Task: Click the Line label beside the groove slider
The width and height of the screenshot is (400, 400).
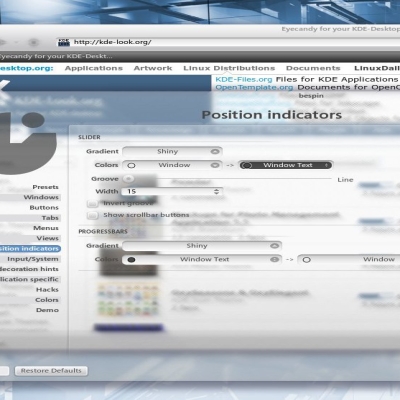Action: (345, 180)
